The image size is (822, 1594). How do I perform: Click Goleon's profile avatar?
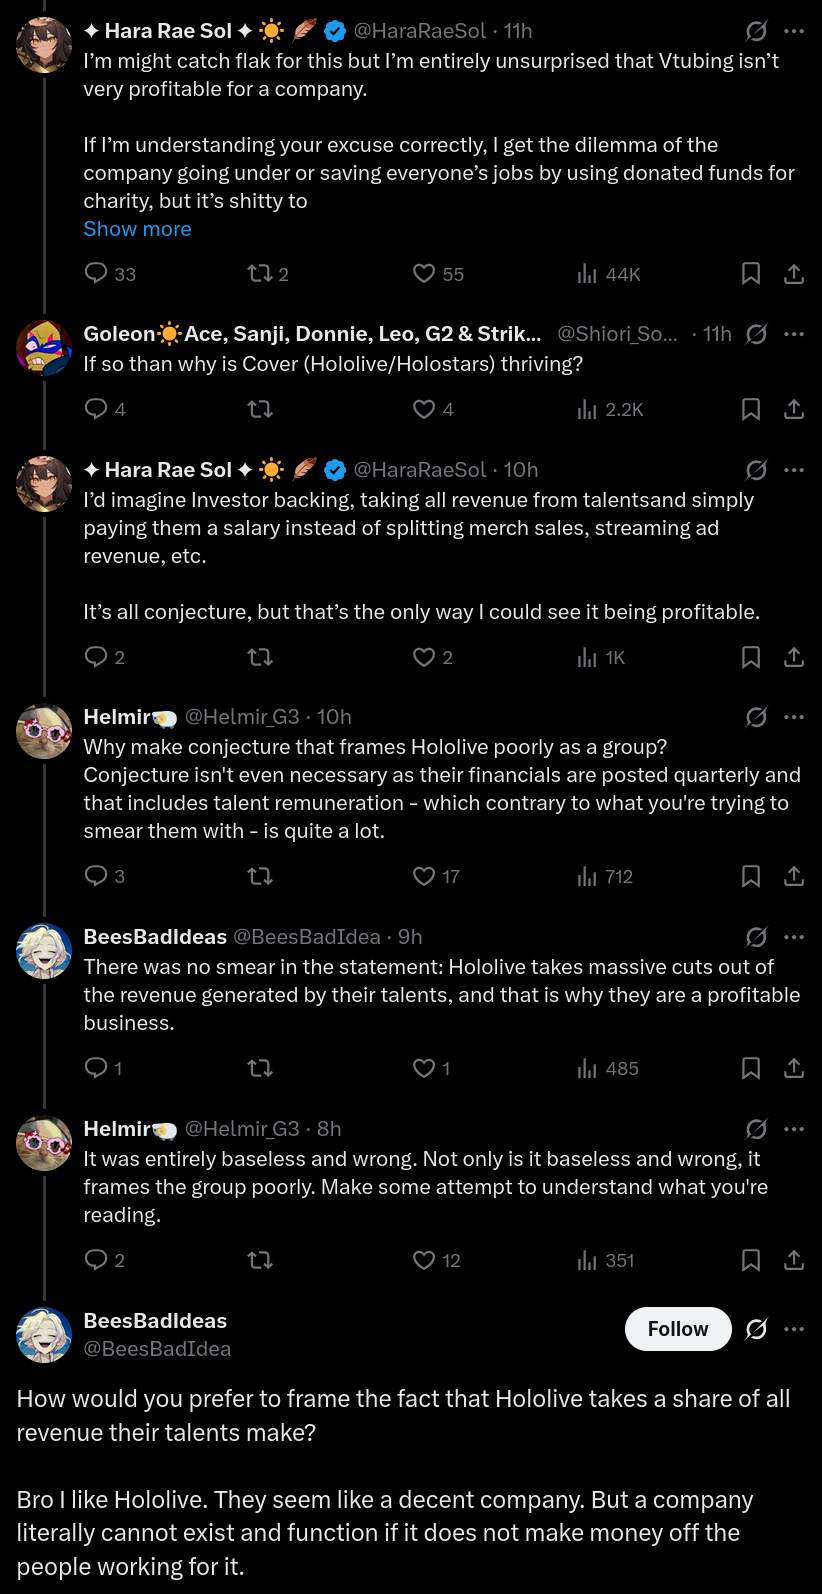pyautogui.click(x=44, y=347)
